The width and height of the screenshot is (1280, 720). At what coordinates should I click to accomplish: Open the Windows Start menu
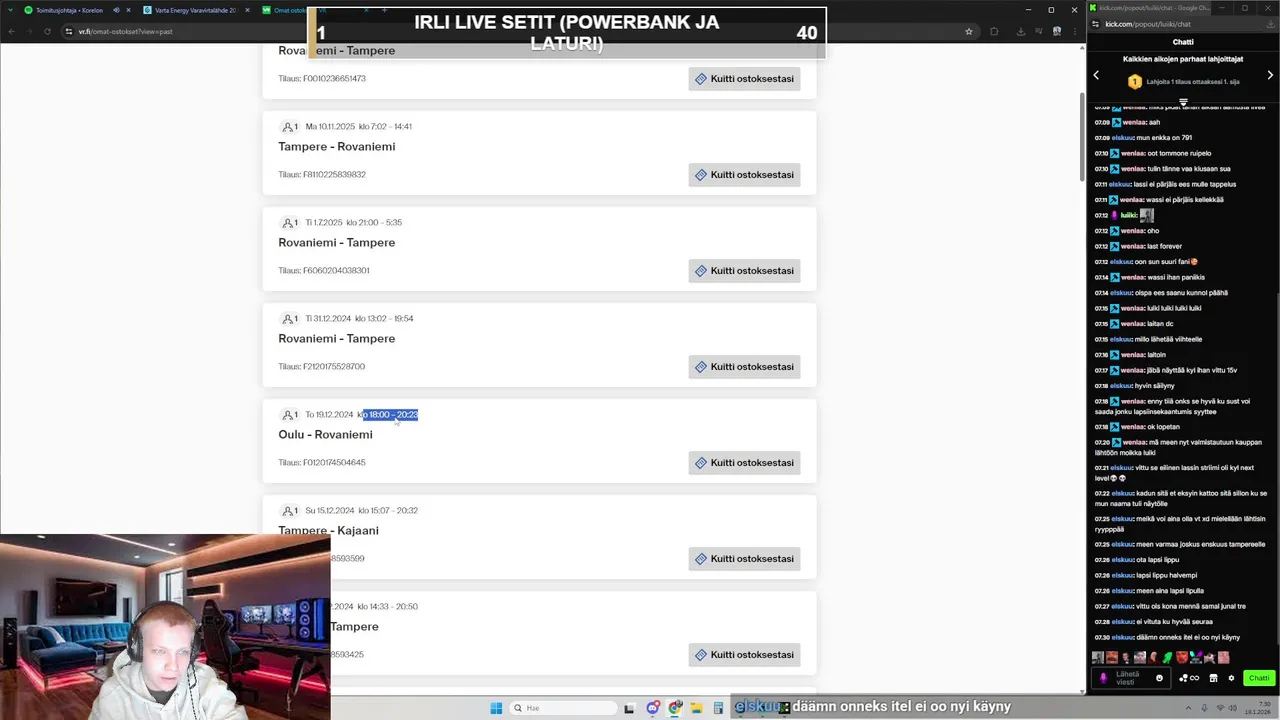pyautogui.click(x=496, y=708)
